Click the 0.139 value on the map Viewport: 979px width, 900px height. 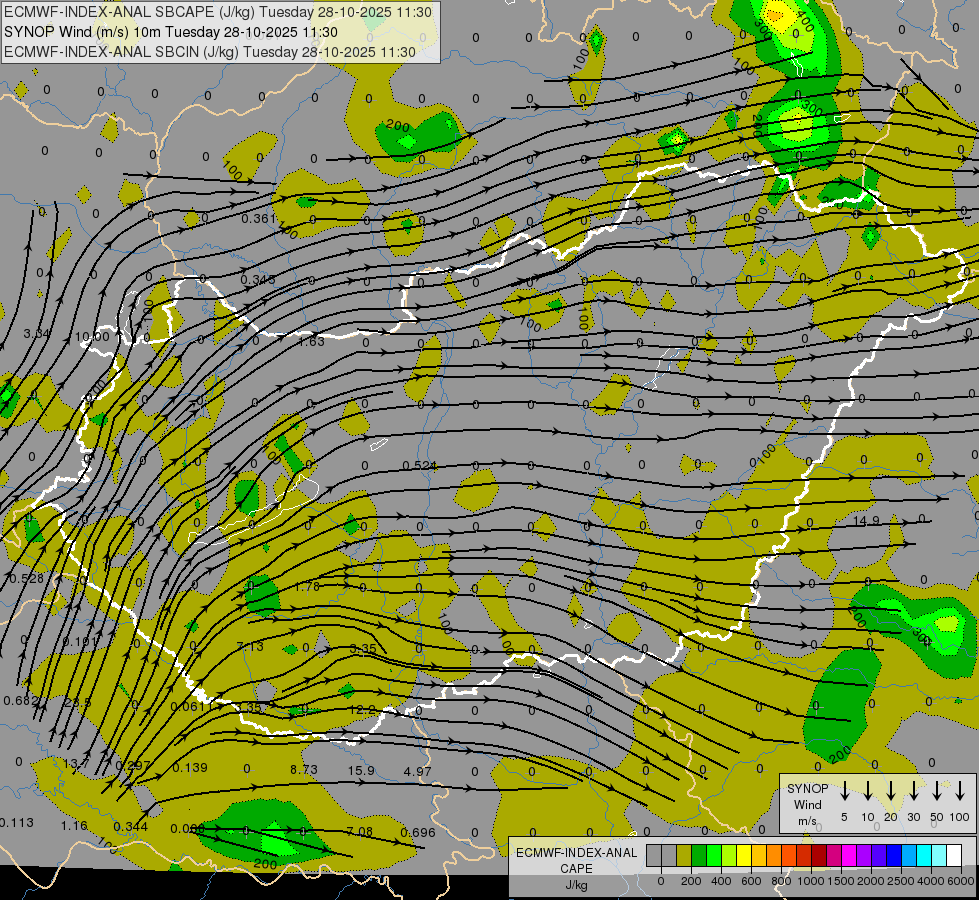[x=190, y=768]
